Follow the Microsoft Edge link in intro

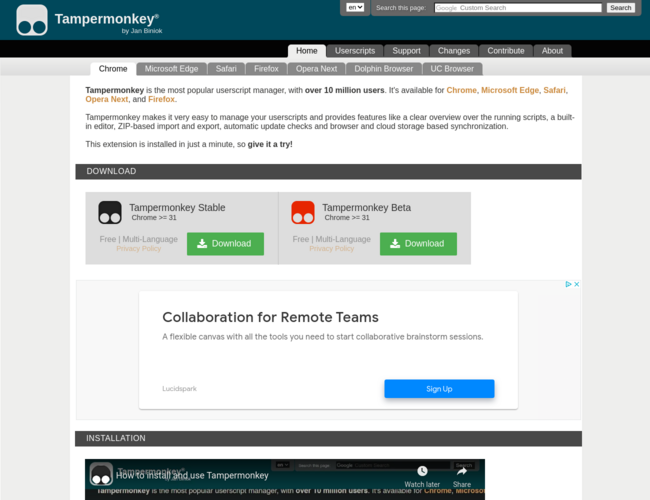(510, 90)
